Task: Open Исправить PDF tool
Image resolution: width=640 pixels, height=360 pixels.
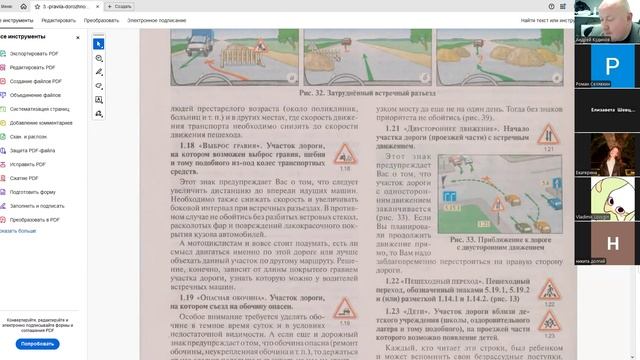Action: (x=28, y=164)
